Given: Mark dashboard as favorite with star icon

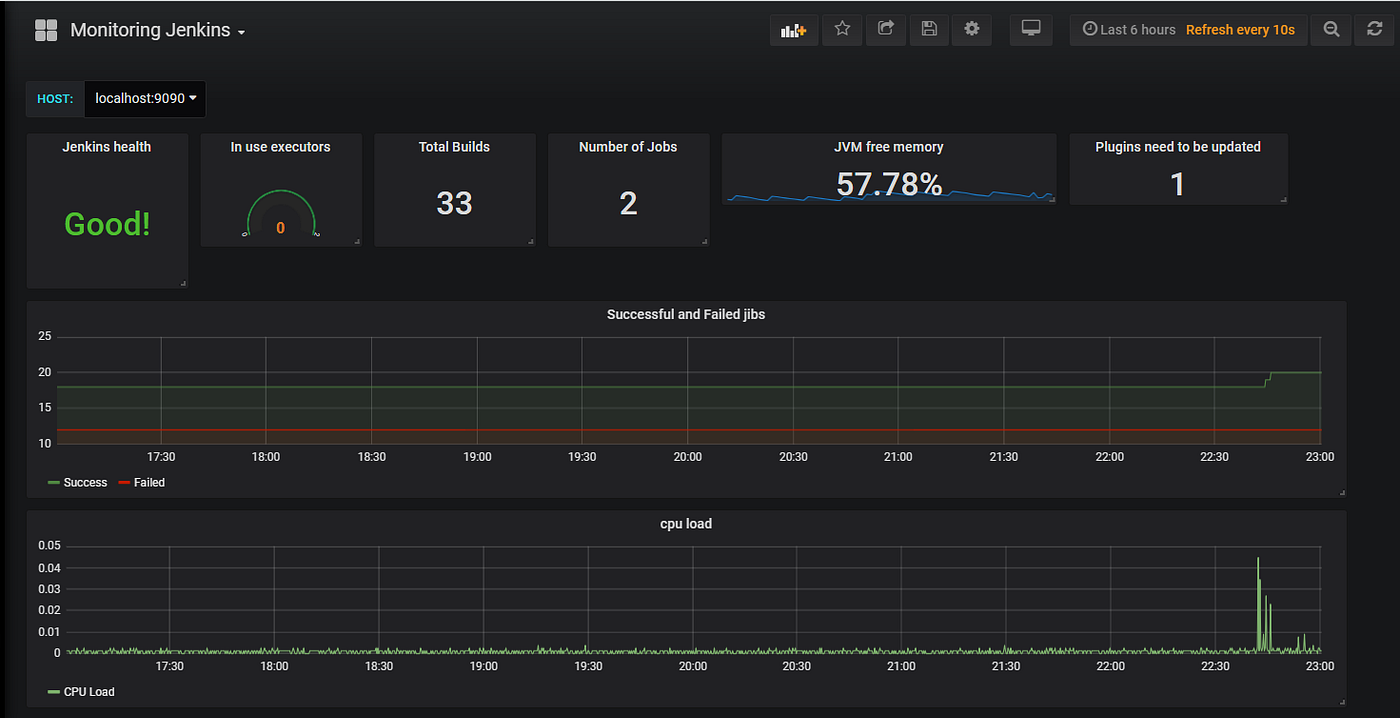Looking at the screenshot, I should [841, 29].
